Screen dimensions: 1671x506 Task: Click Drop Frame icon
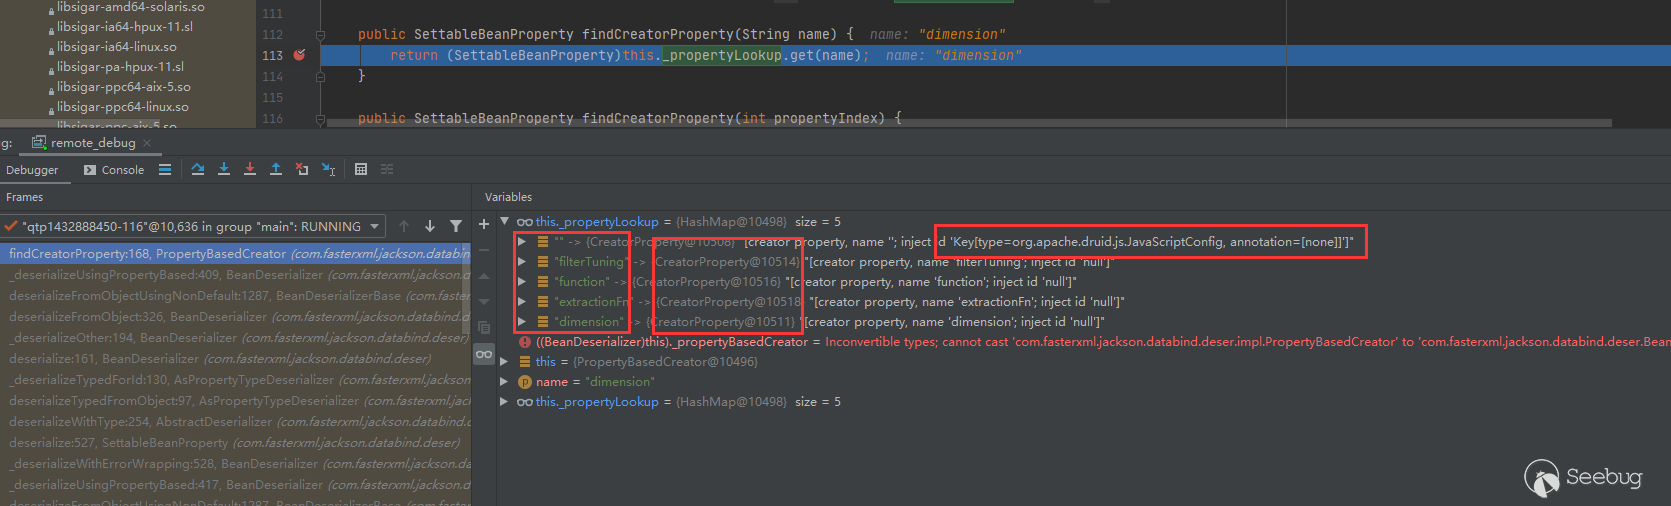[x=302, y=170]
